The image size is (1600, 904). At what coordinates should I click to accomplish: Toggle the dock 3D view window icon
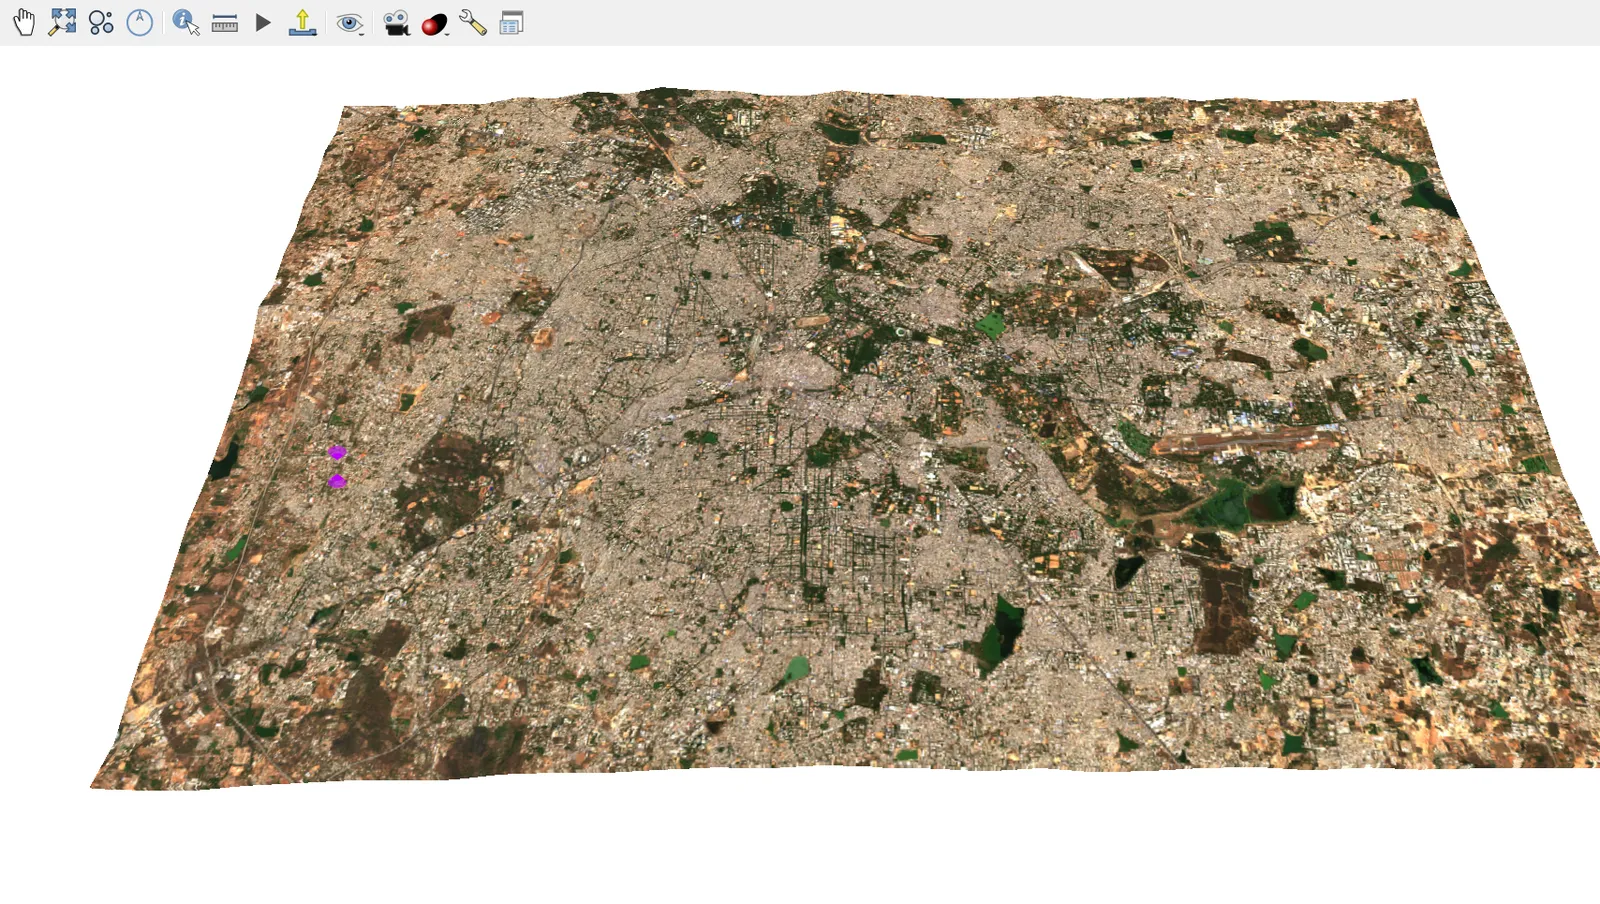coord(511,23)
